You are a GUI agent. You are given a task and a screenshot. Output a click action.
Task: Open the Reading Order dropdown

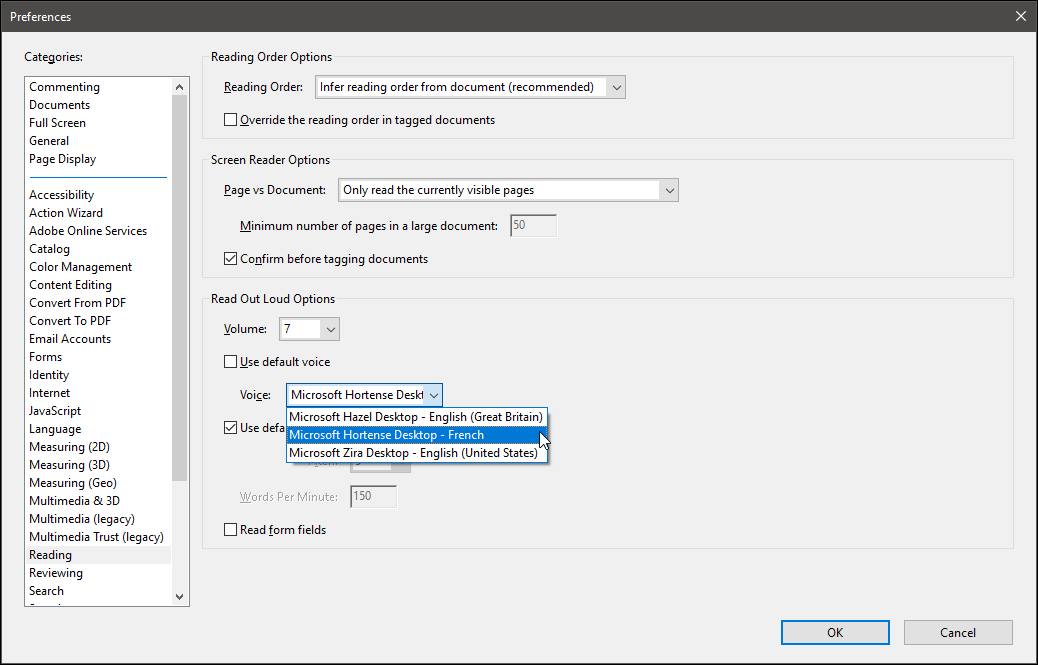click(x=616, y=87)
